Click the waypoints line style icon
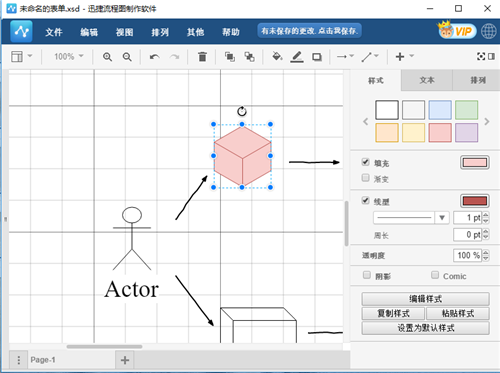The image size is (500, 373). [366, 57]
